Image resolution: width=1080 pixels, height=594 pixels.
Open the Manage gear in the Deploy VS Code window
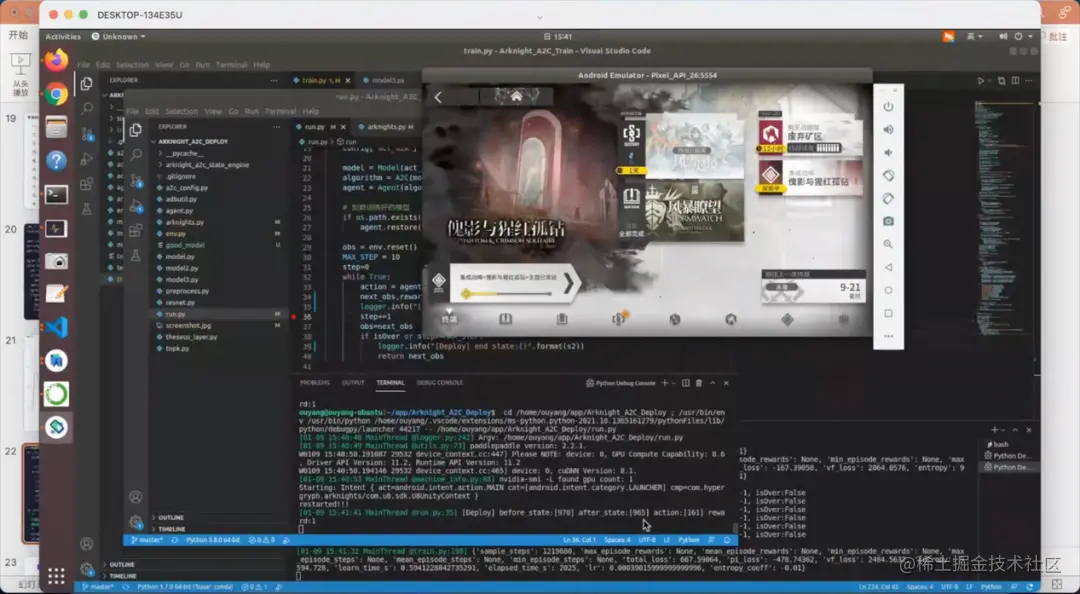click(x=136, y=522)
